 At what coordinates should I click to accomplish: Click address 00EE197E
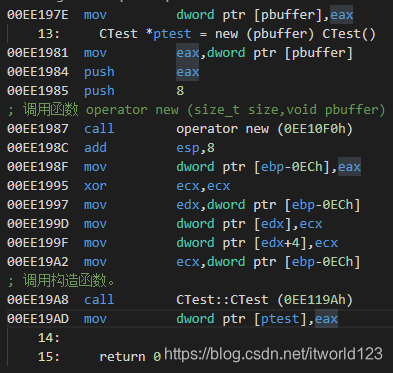38,15
